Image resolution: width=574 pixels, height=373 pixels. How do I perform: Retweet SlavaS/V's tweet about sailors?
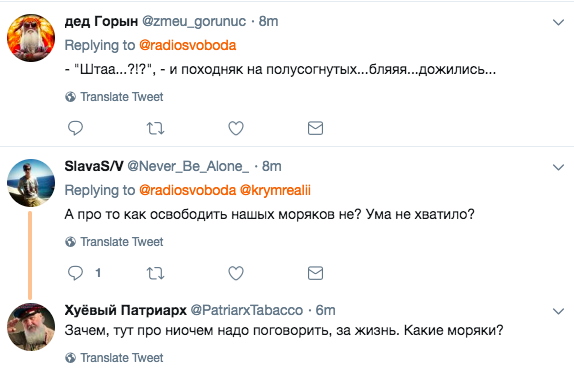(156, 273)
